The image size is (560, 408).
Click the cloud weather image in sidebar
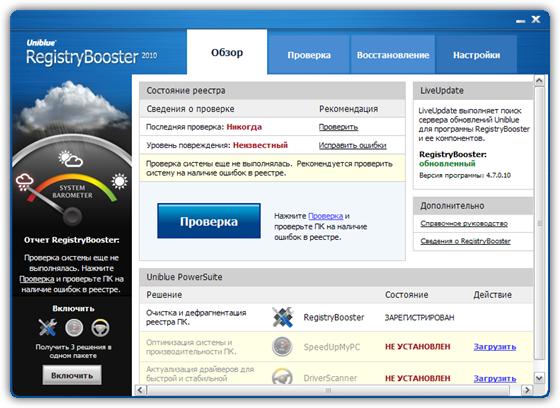[x=71, y=107]
